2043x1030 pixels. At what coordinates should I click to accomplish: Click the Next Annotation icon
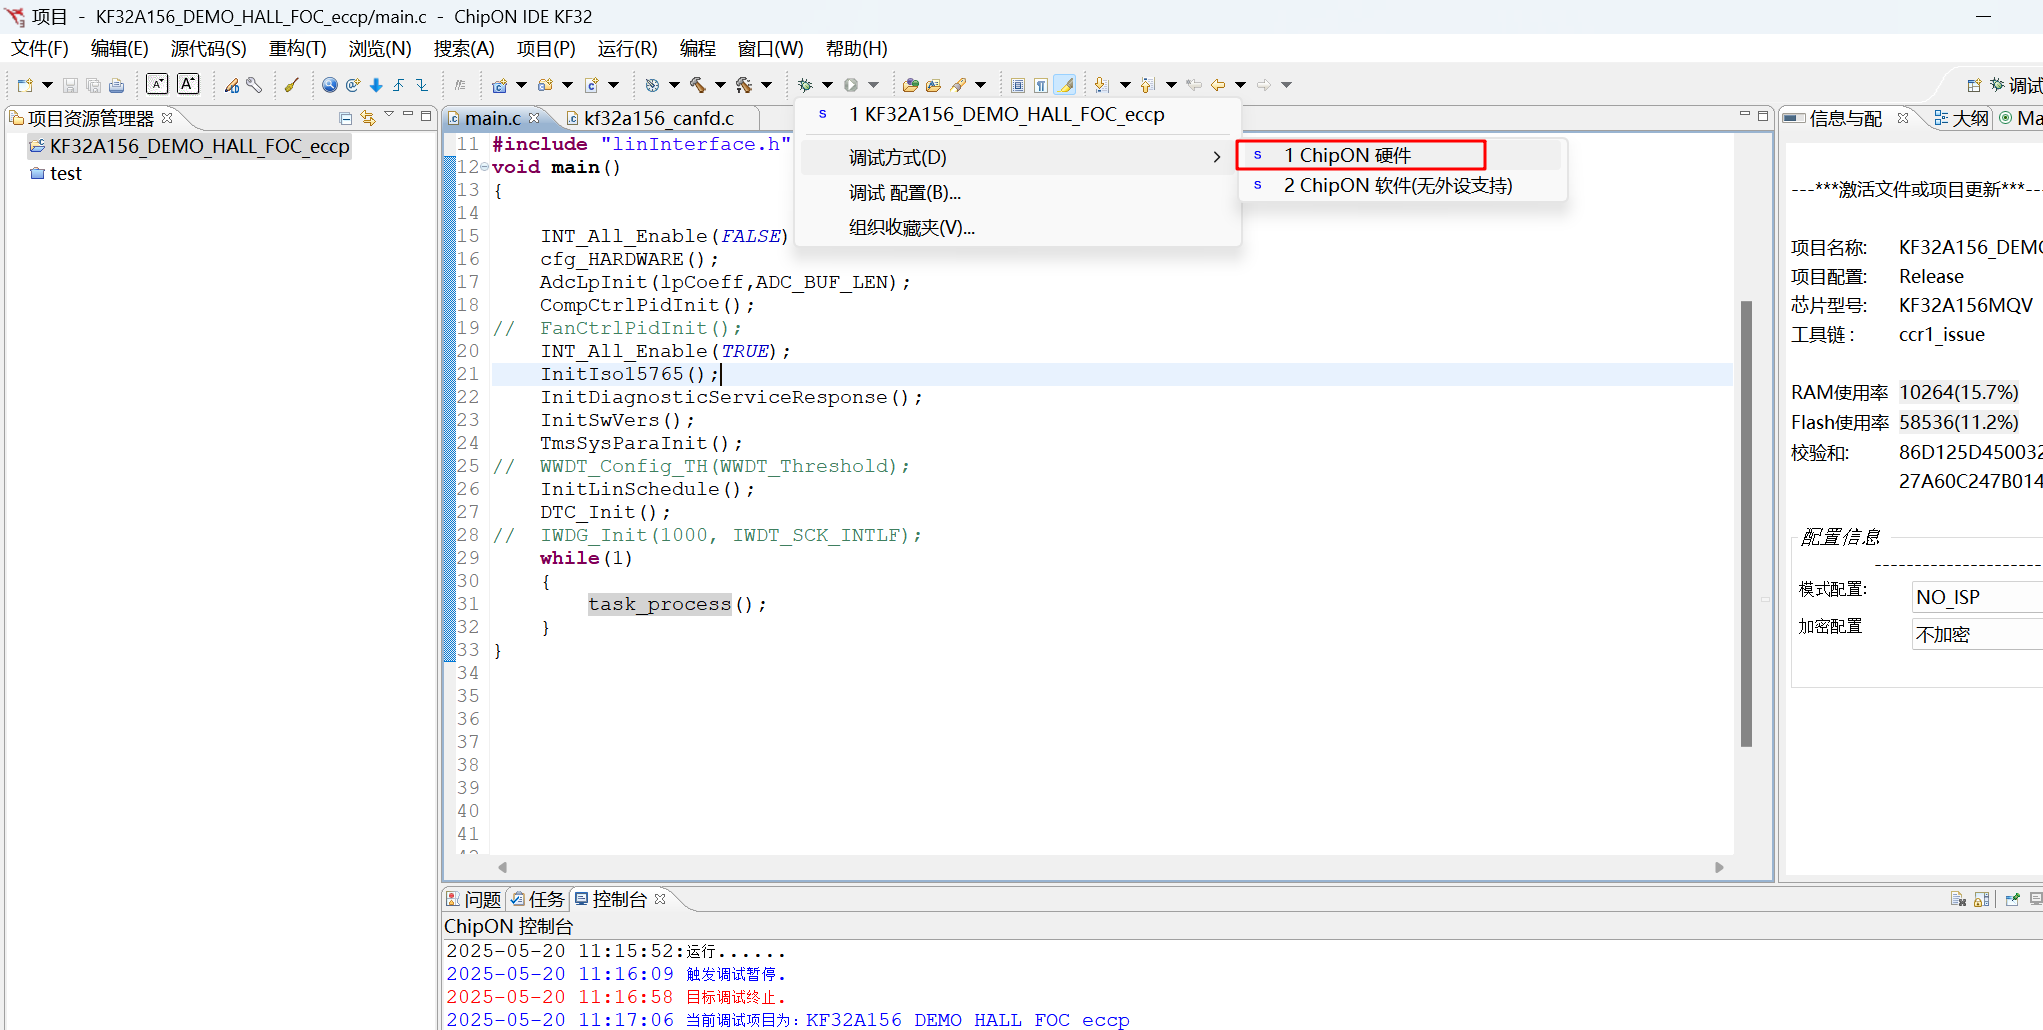(1101, 85)
